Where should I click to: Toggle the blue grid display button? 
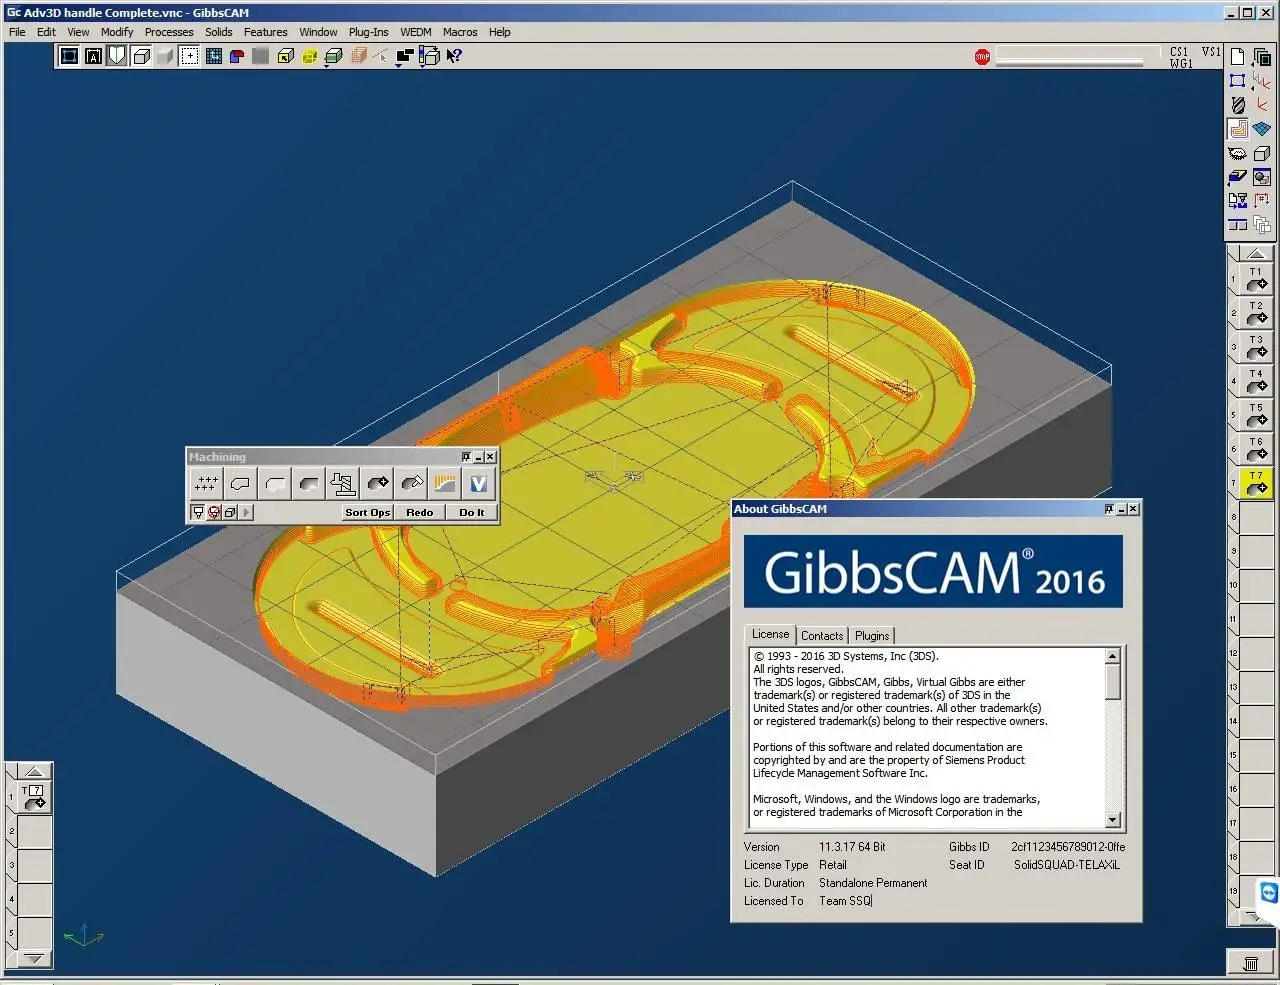click(x=213, y=56)
